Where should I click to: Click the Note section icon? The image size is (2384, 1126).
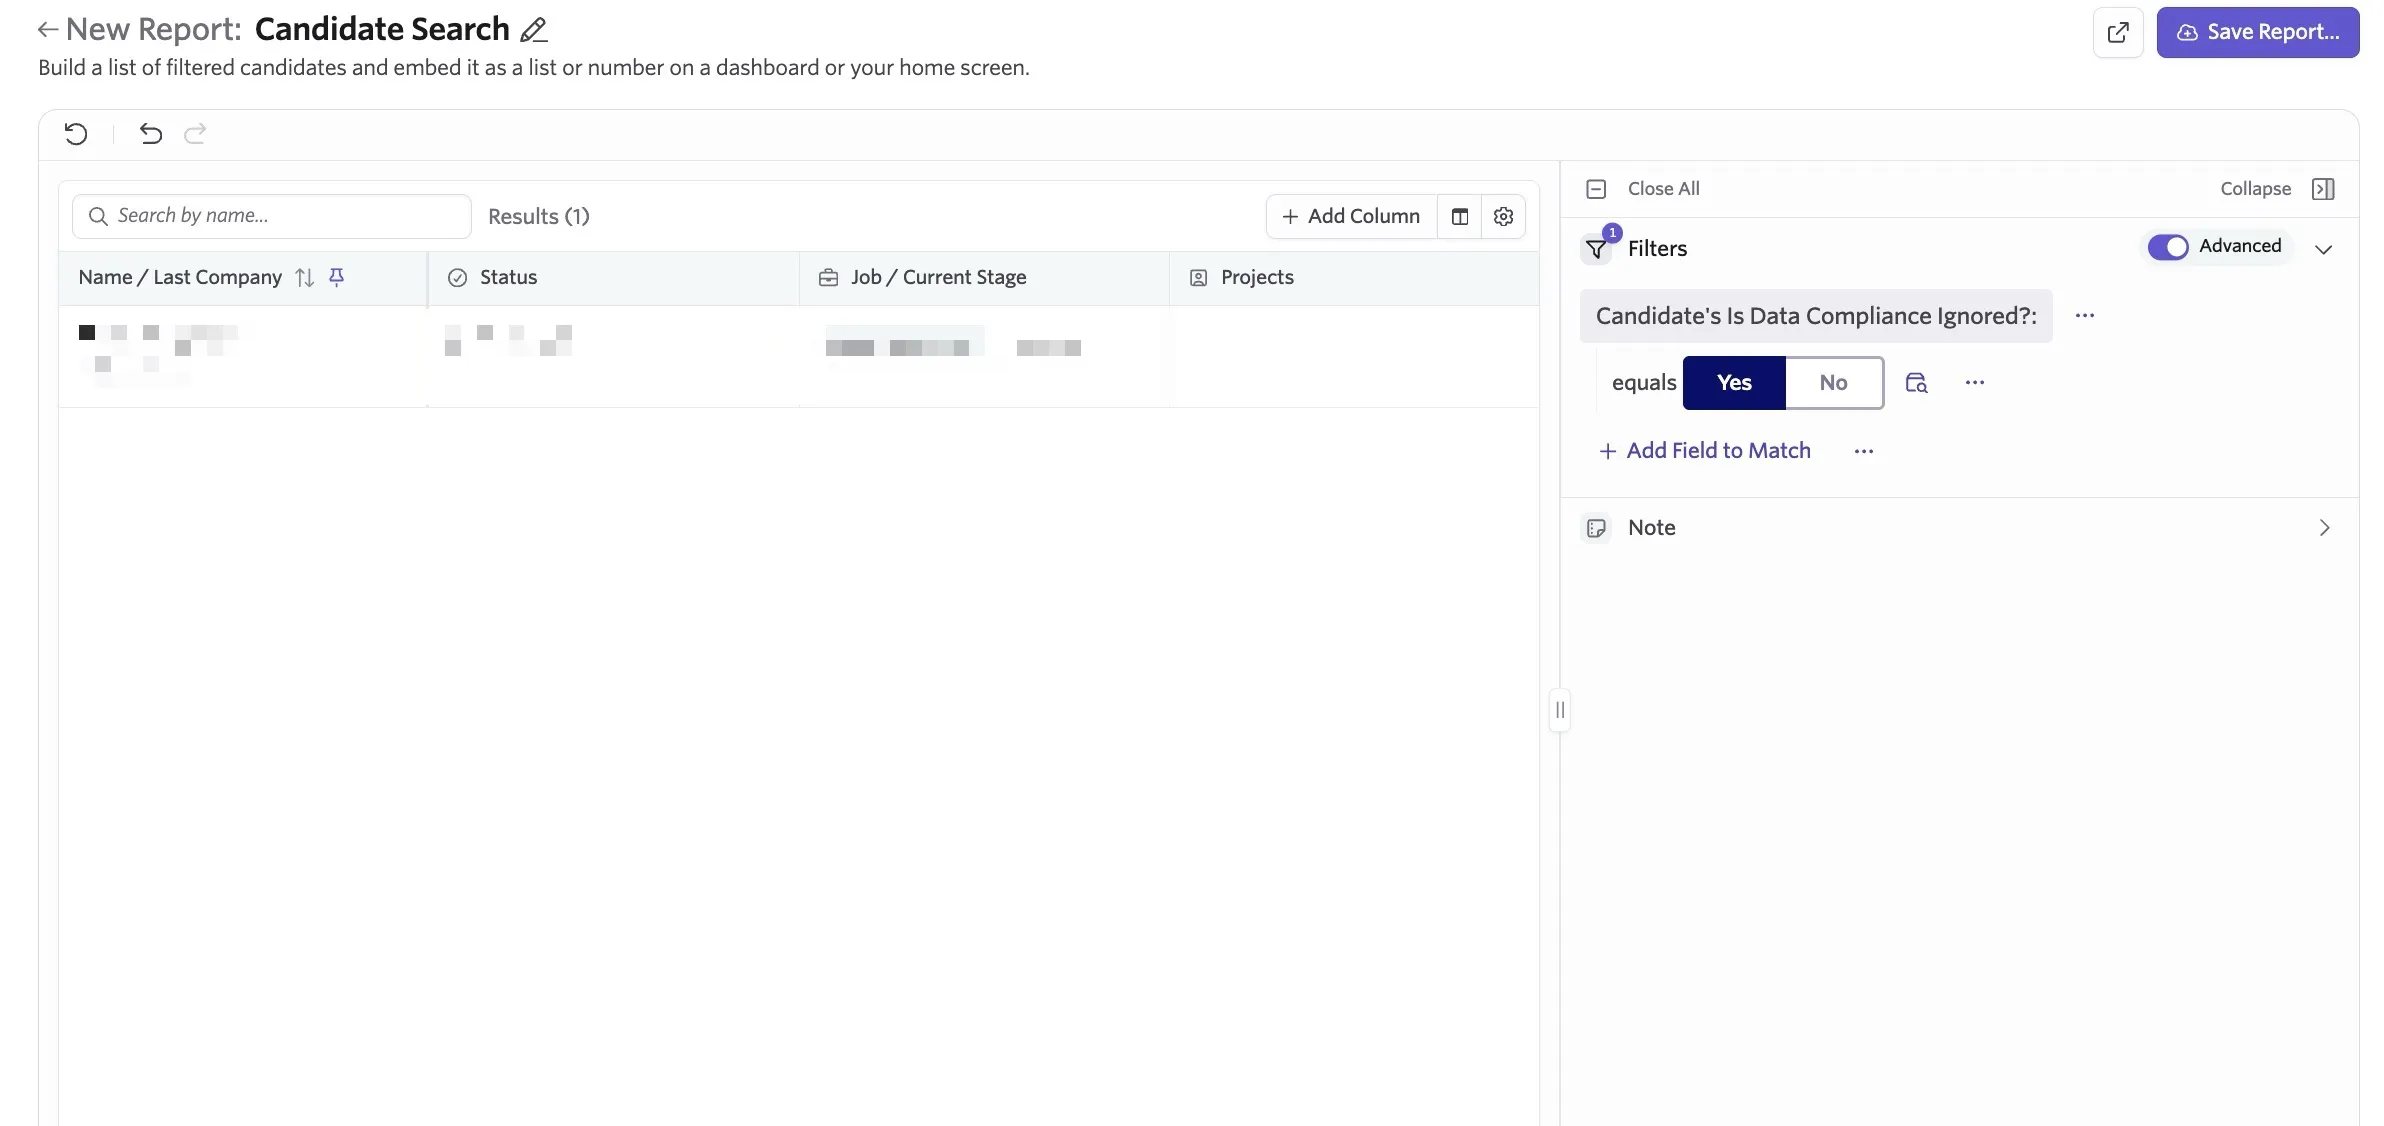point(1596,528)
